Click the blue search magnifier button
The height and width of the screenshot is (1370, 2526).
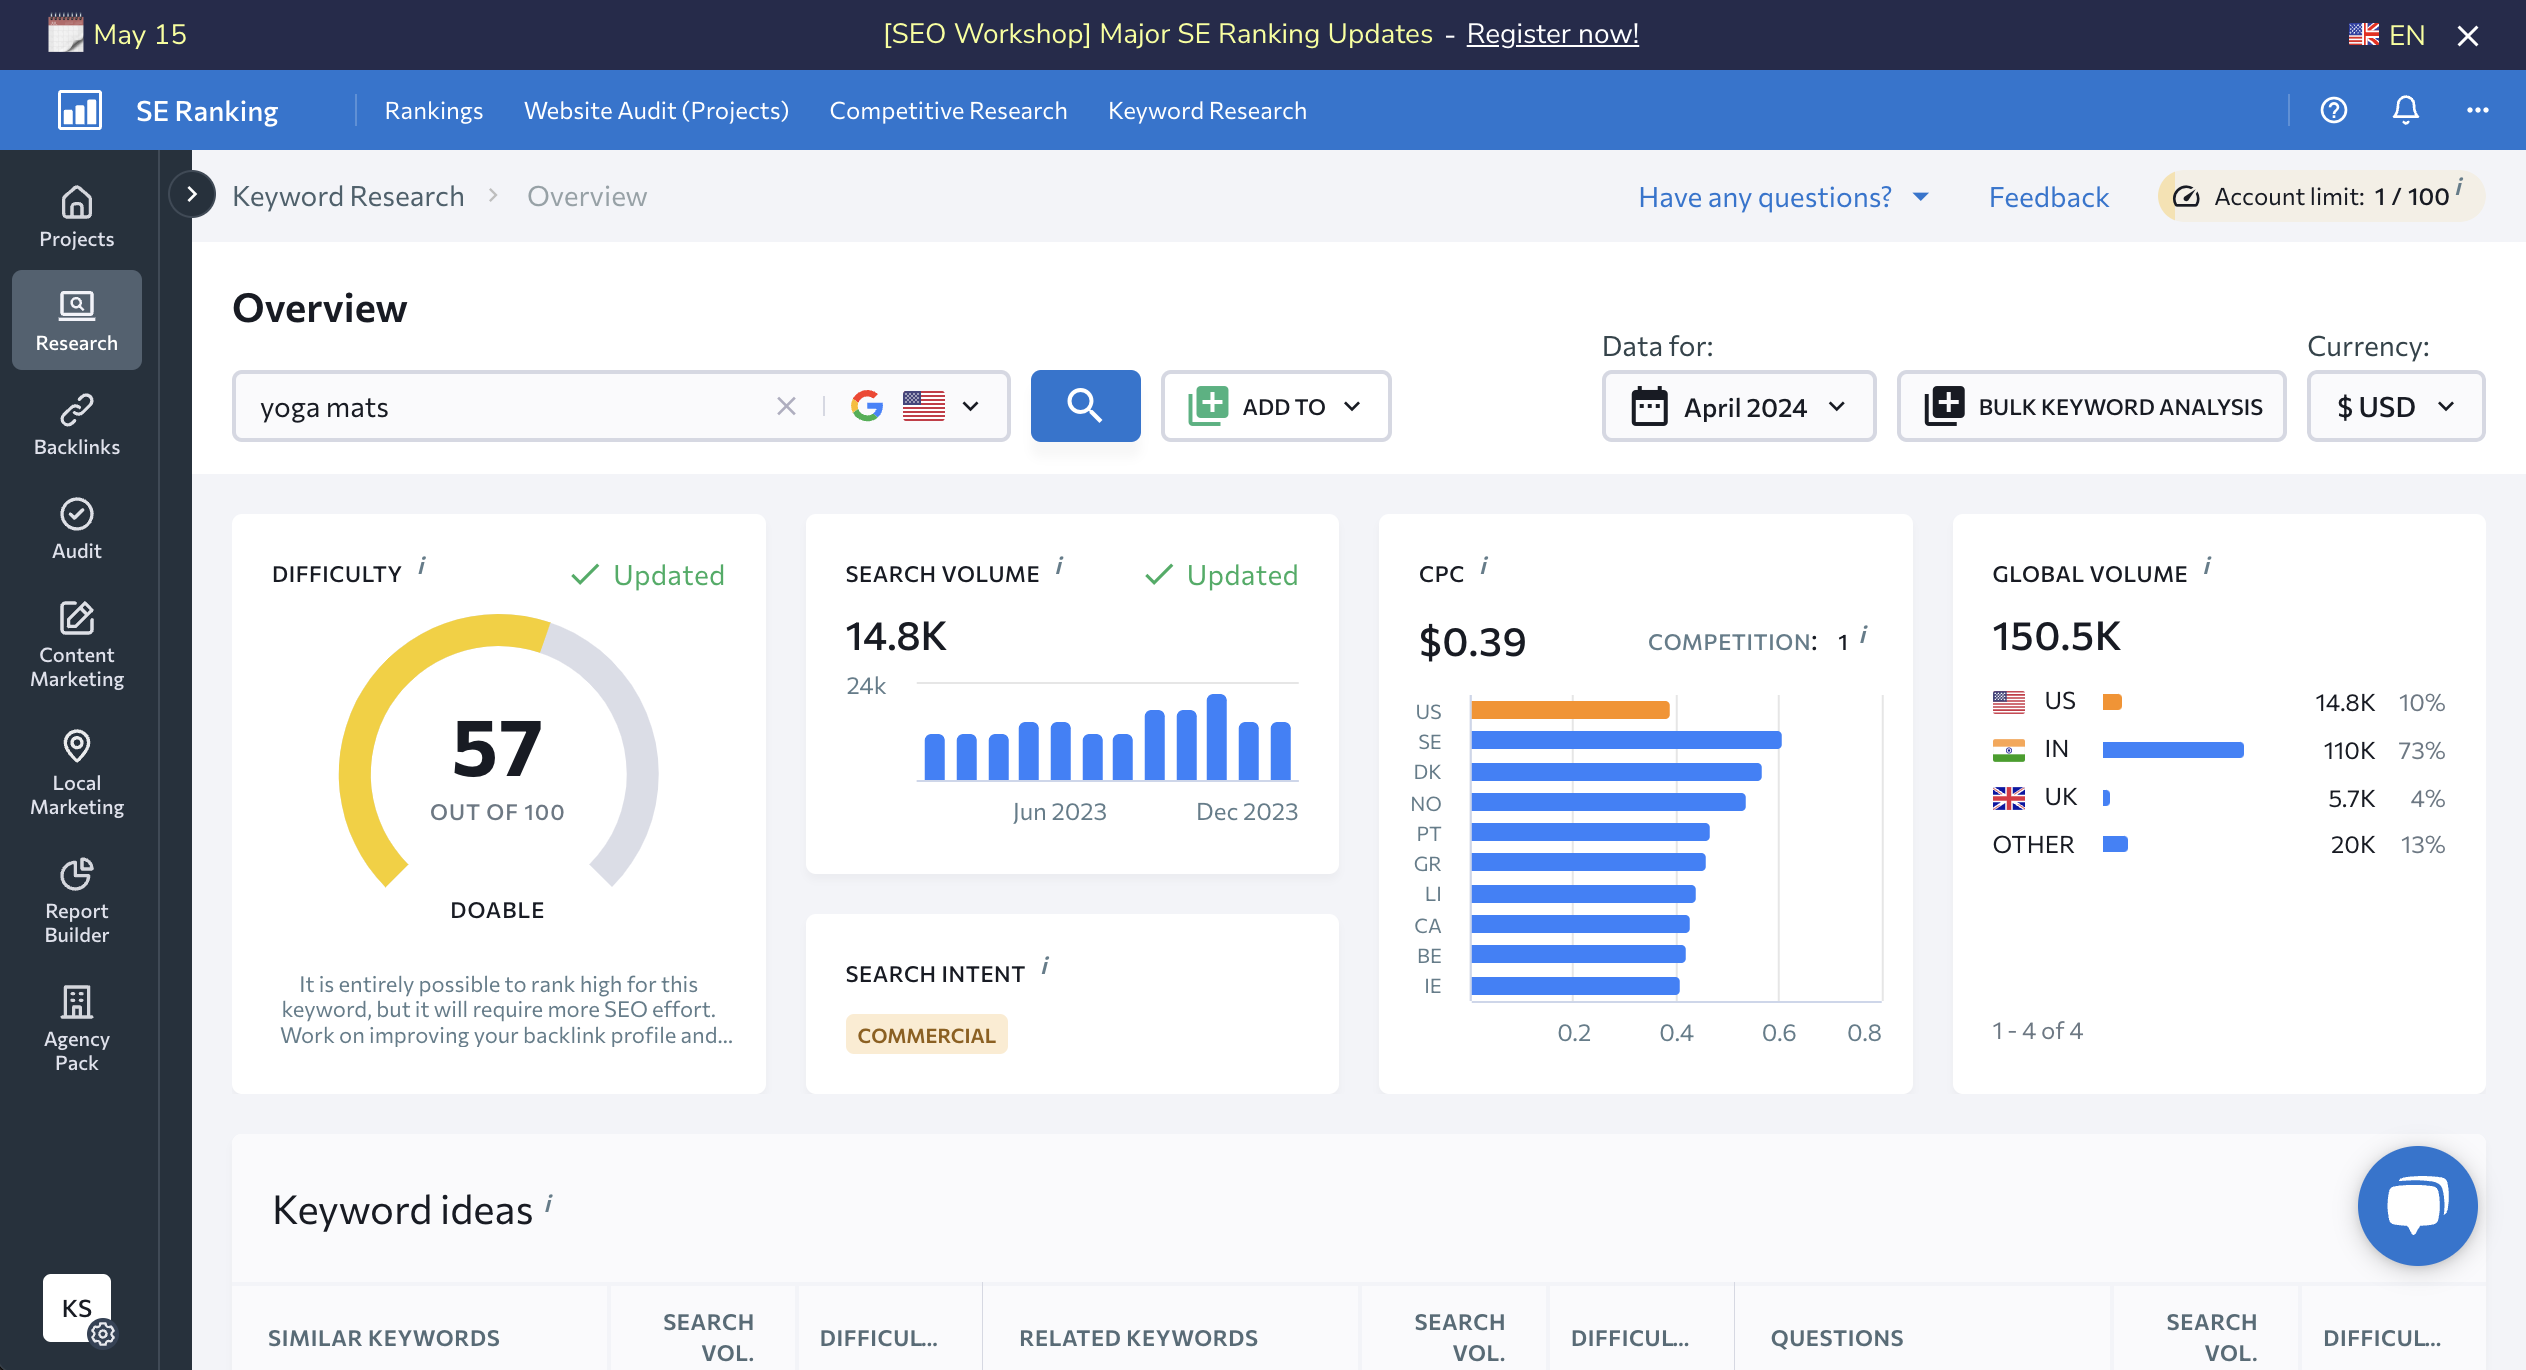(x=1085, y=406)
